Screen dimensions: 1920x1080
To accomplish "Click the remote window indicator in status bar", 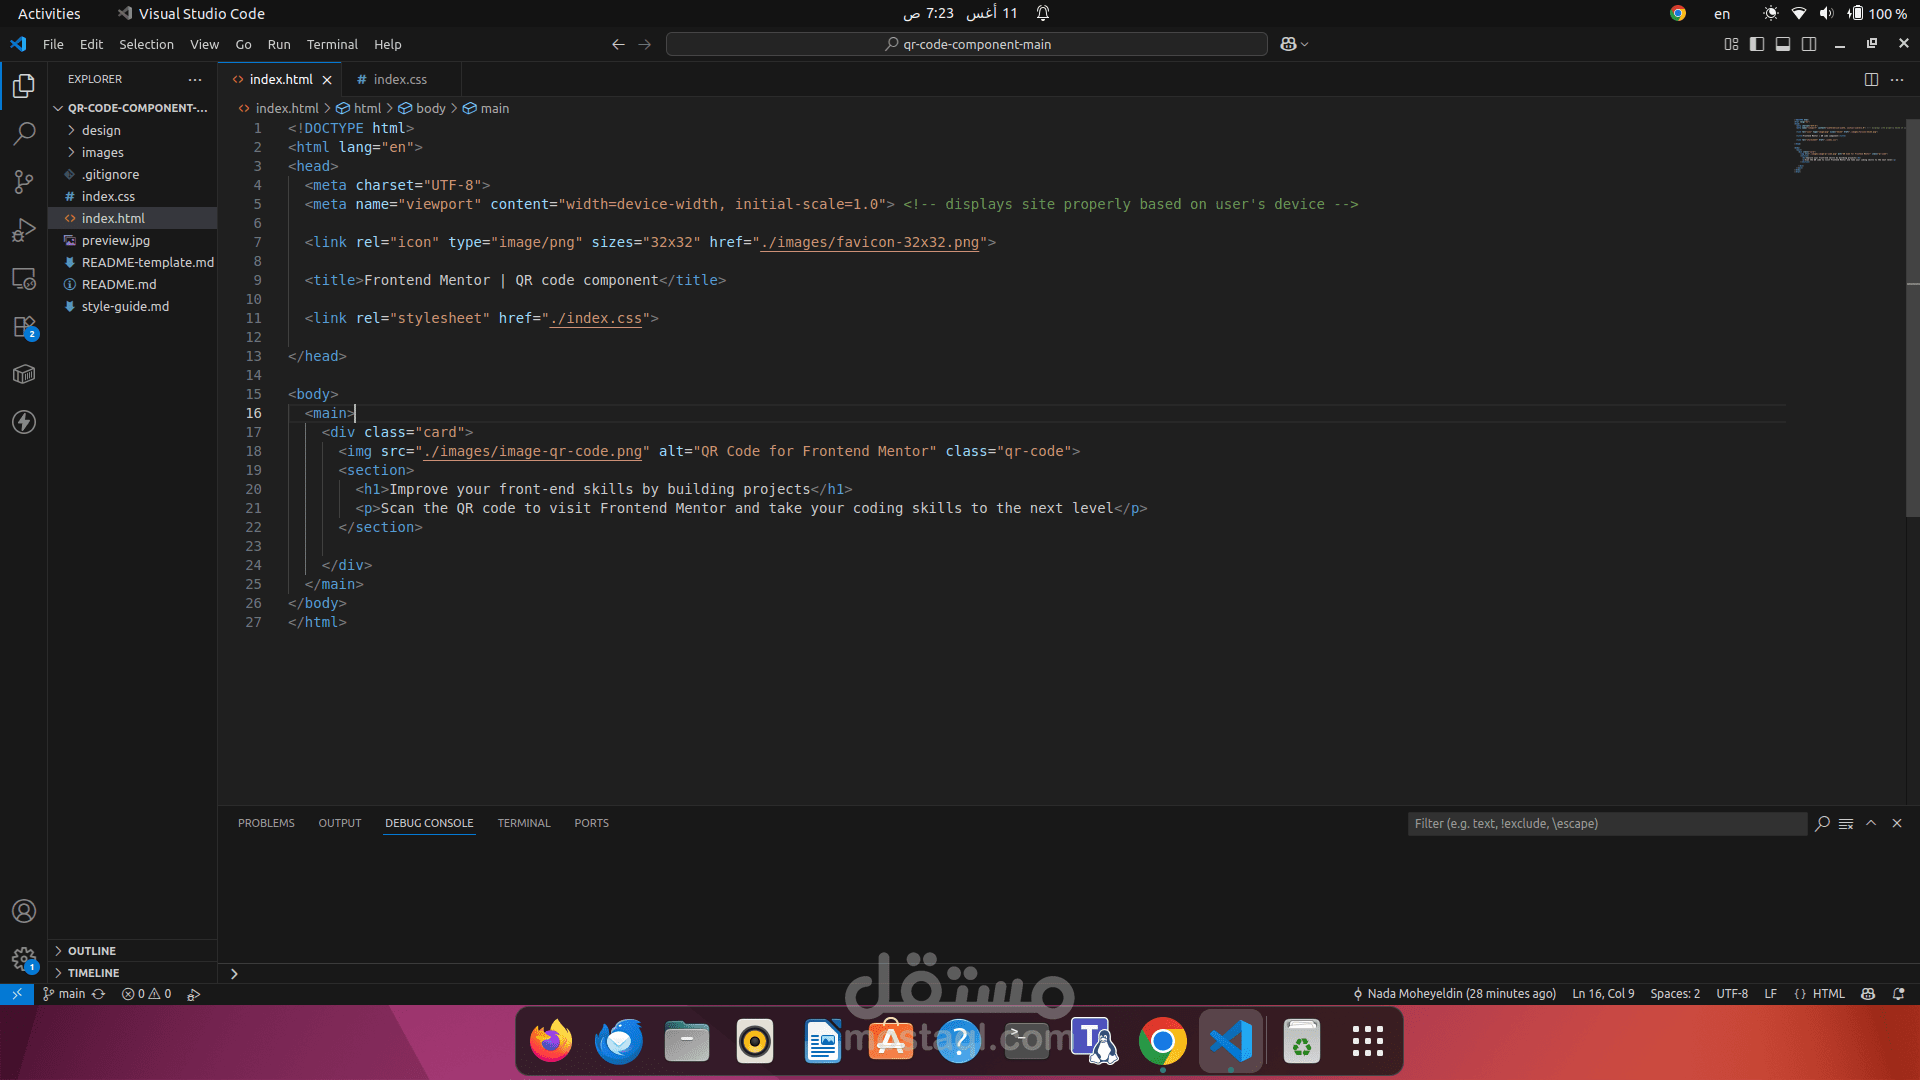I will pos(17,994).
